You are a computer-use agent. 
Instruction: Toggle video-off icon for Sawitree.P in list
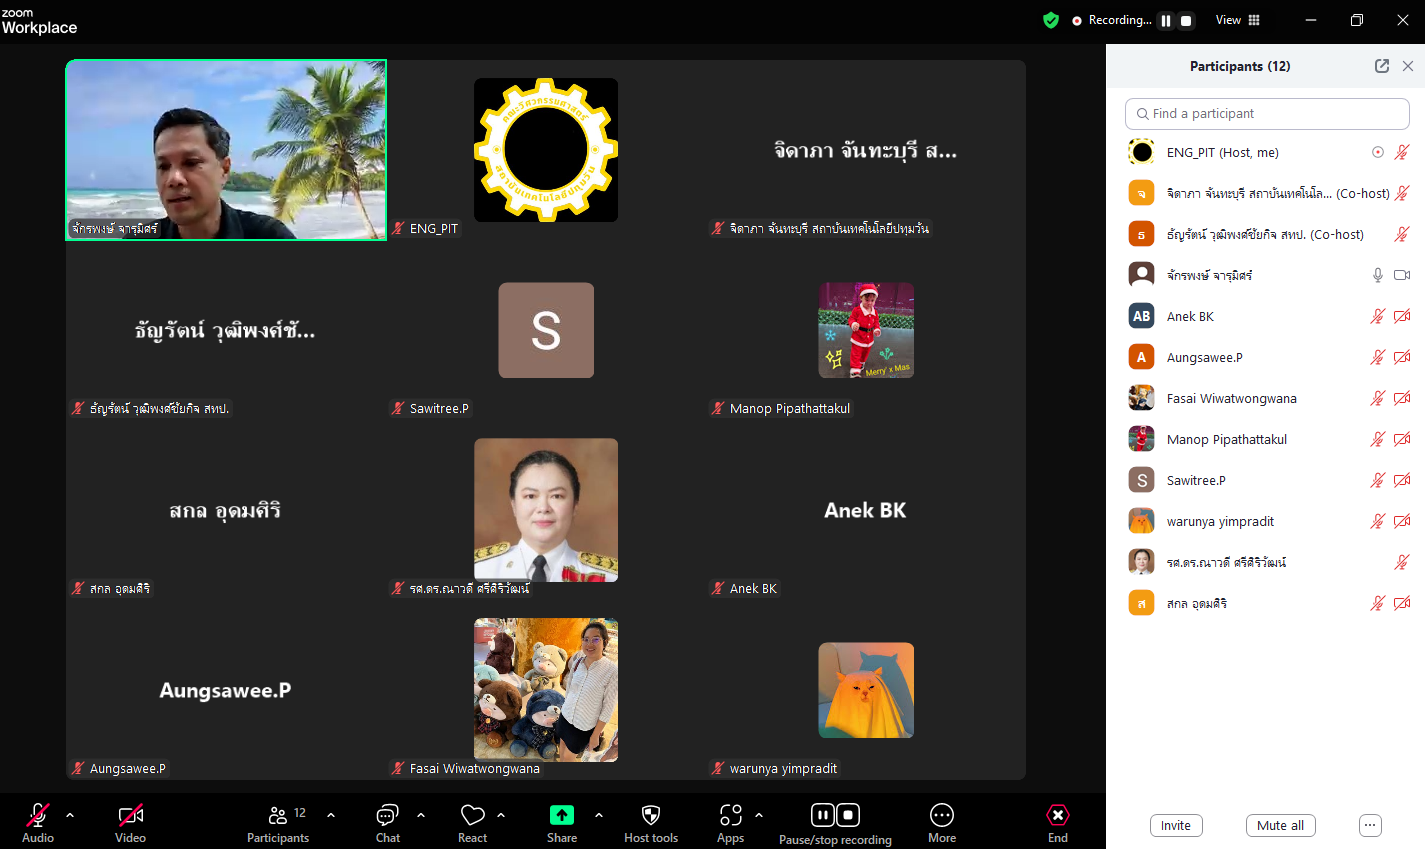[1402, 480]
